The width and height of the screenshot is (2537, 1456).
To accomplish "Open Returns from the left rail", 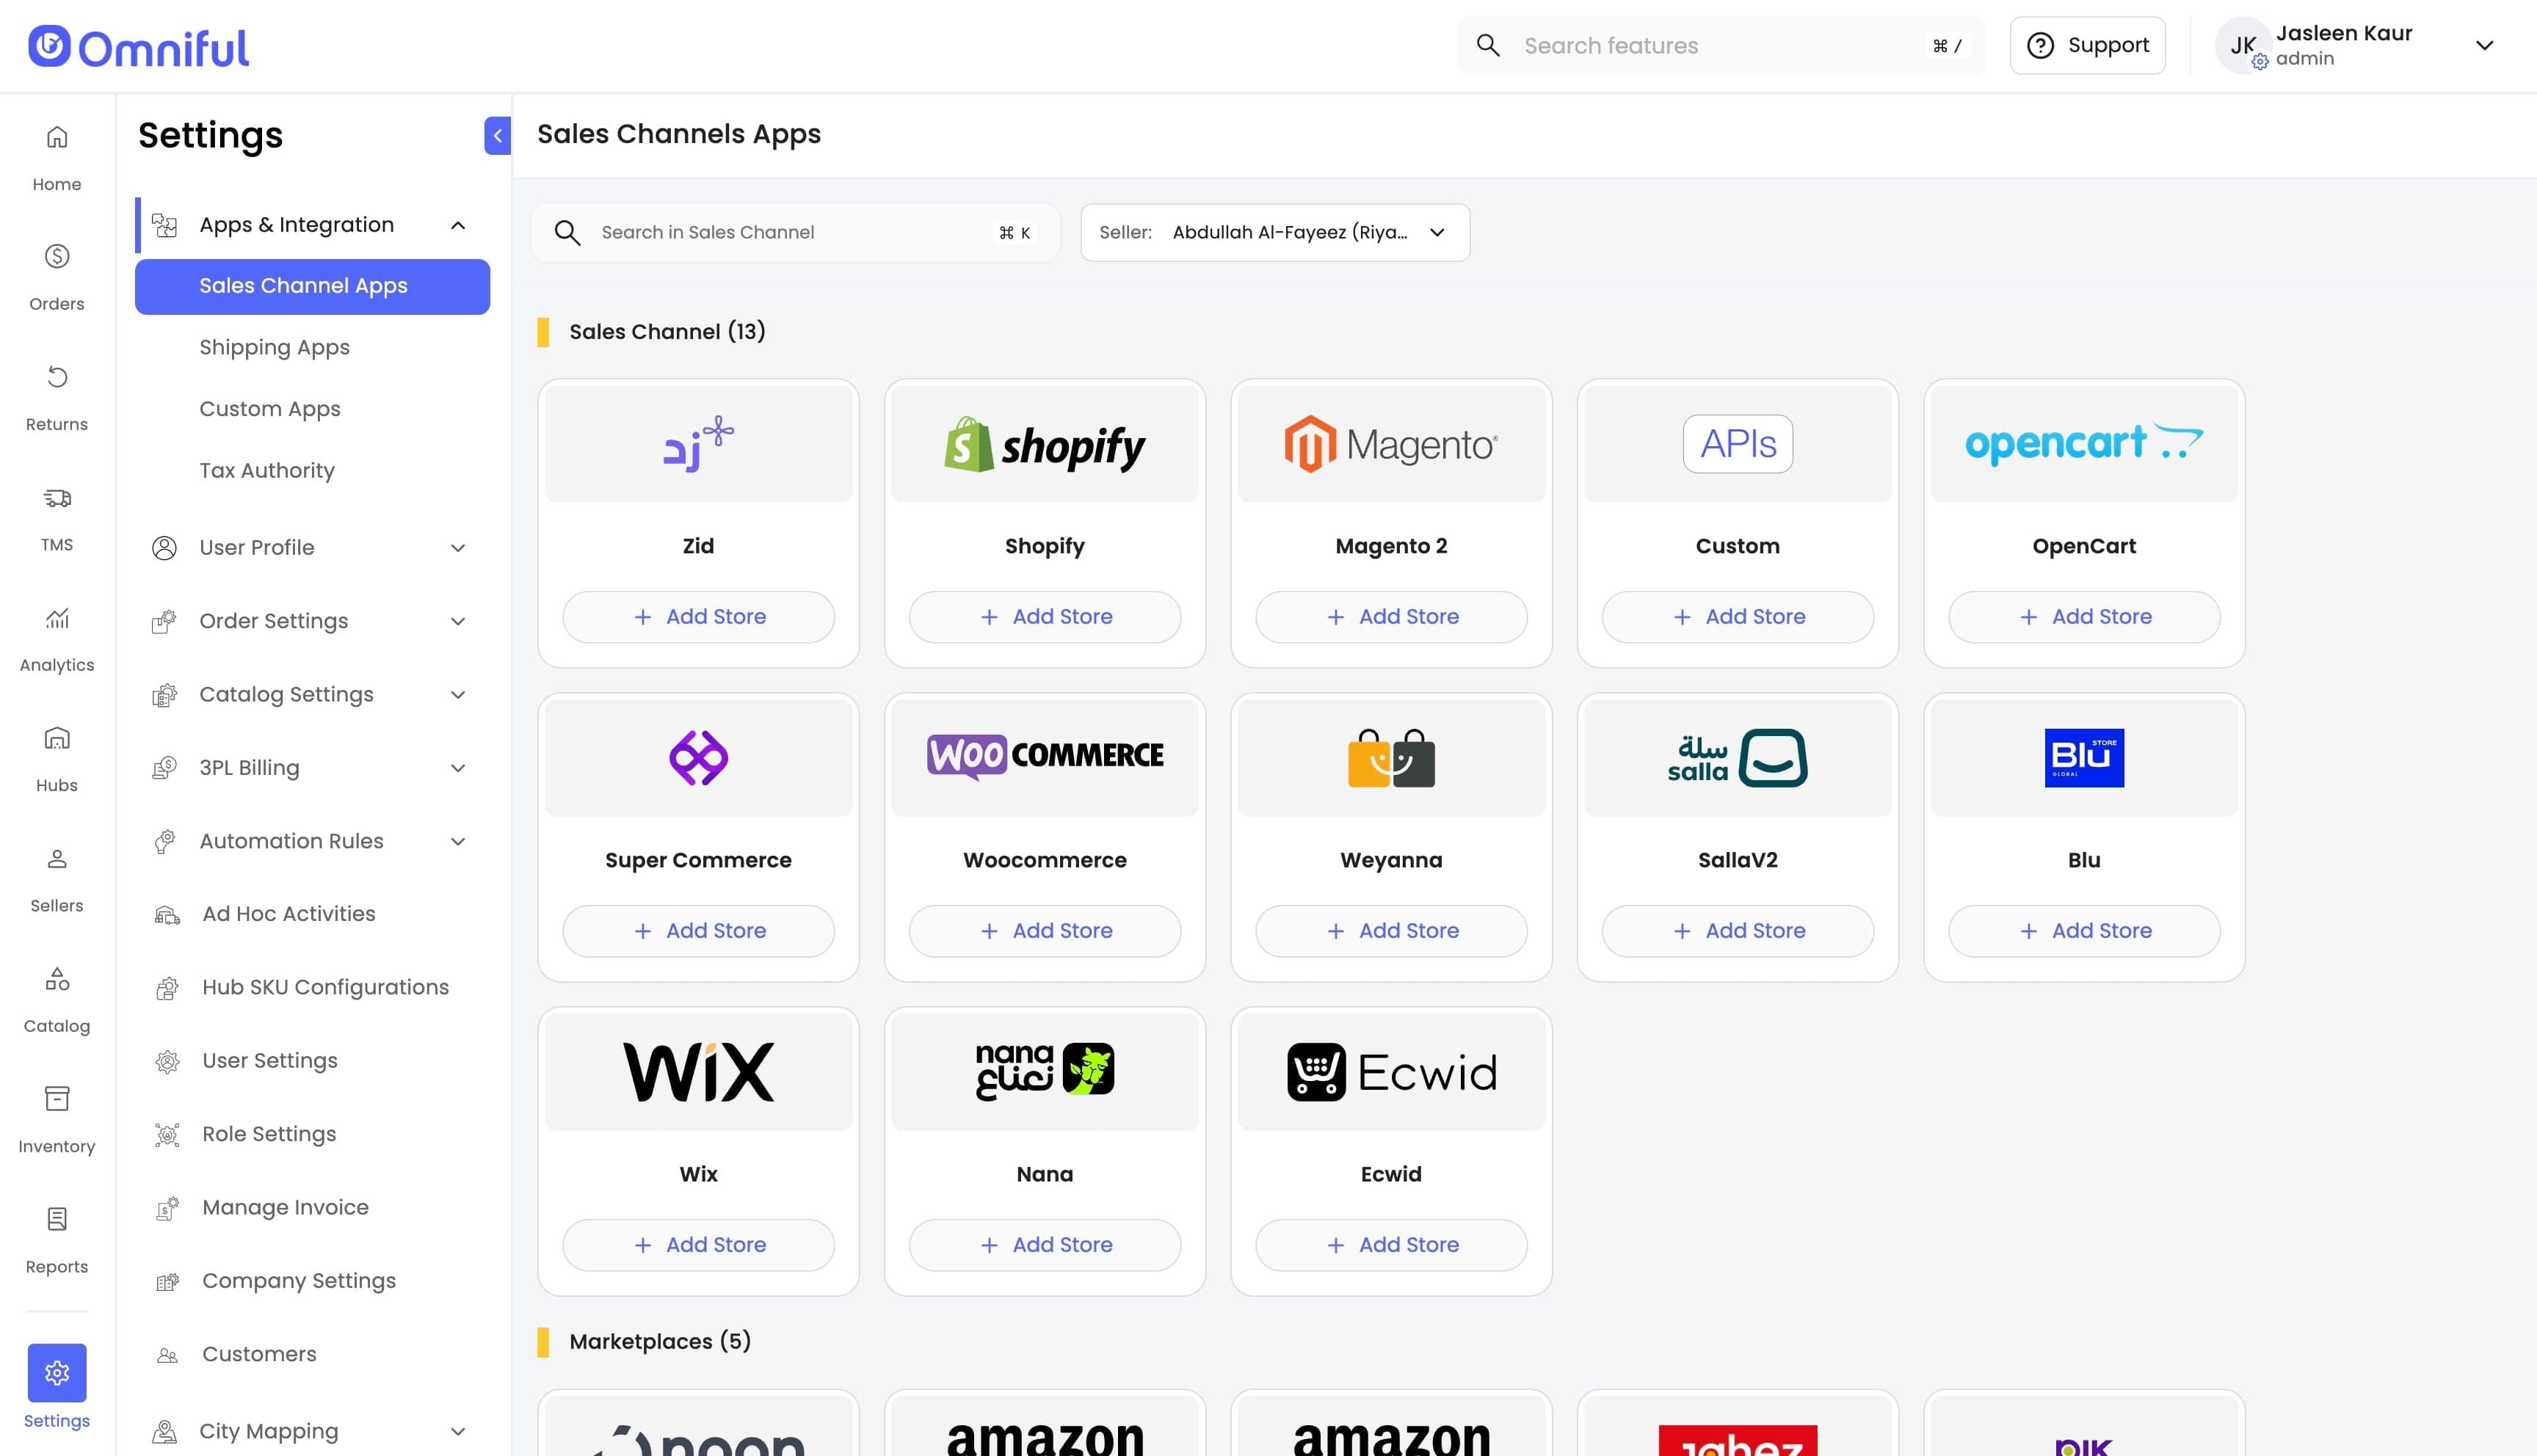I will point(57,397).
